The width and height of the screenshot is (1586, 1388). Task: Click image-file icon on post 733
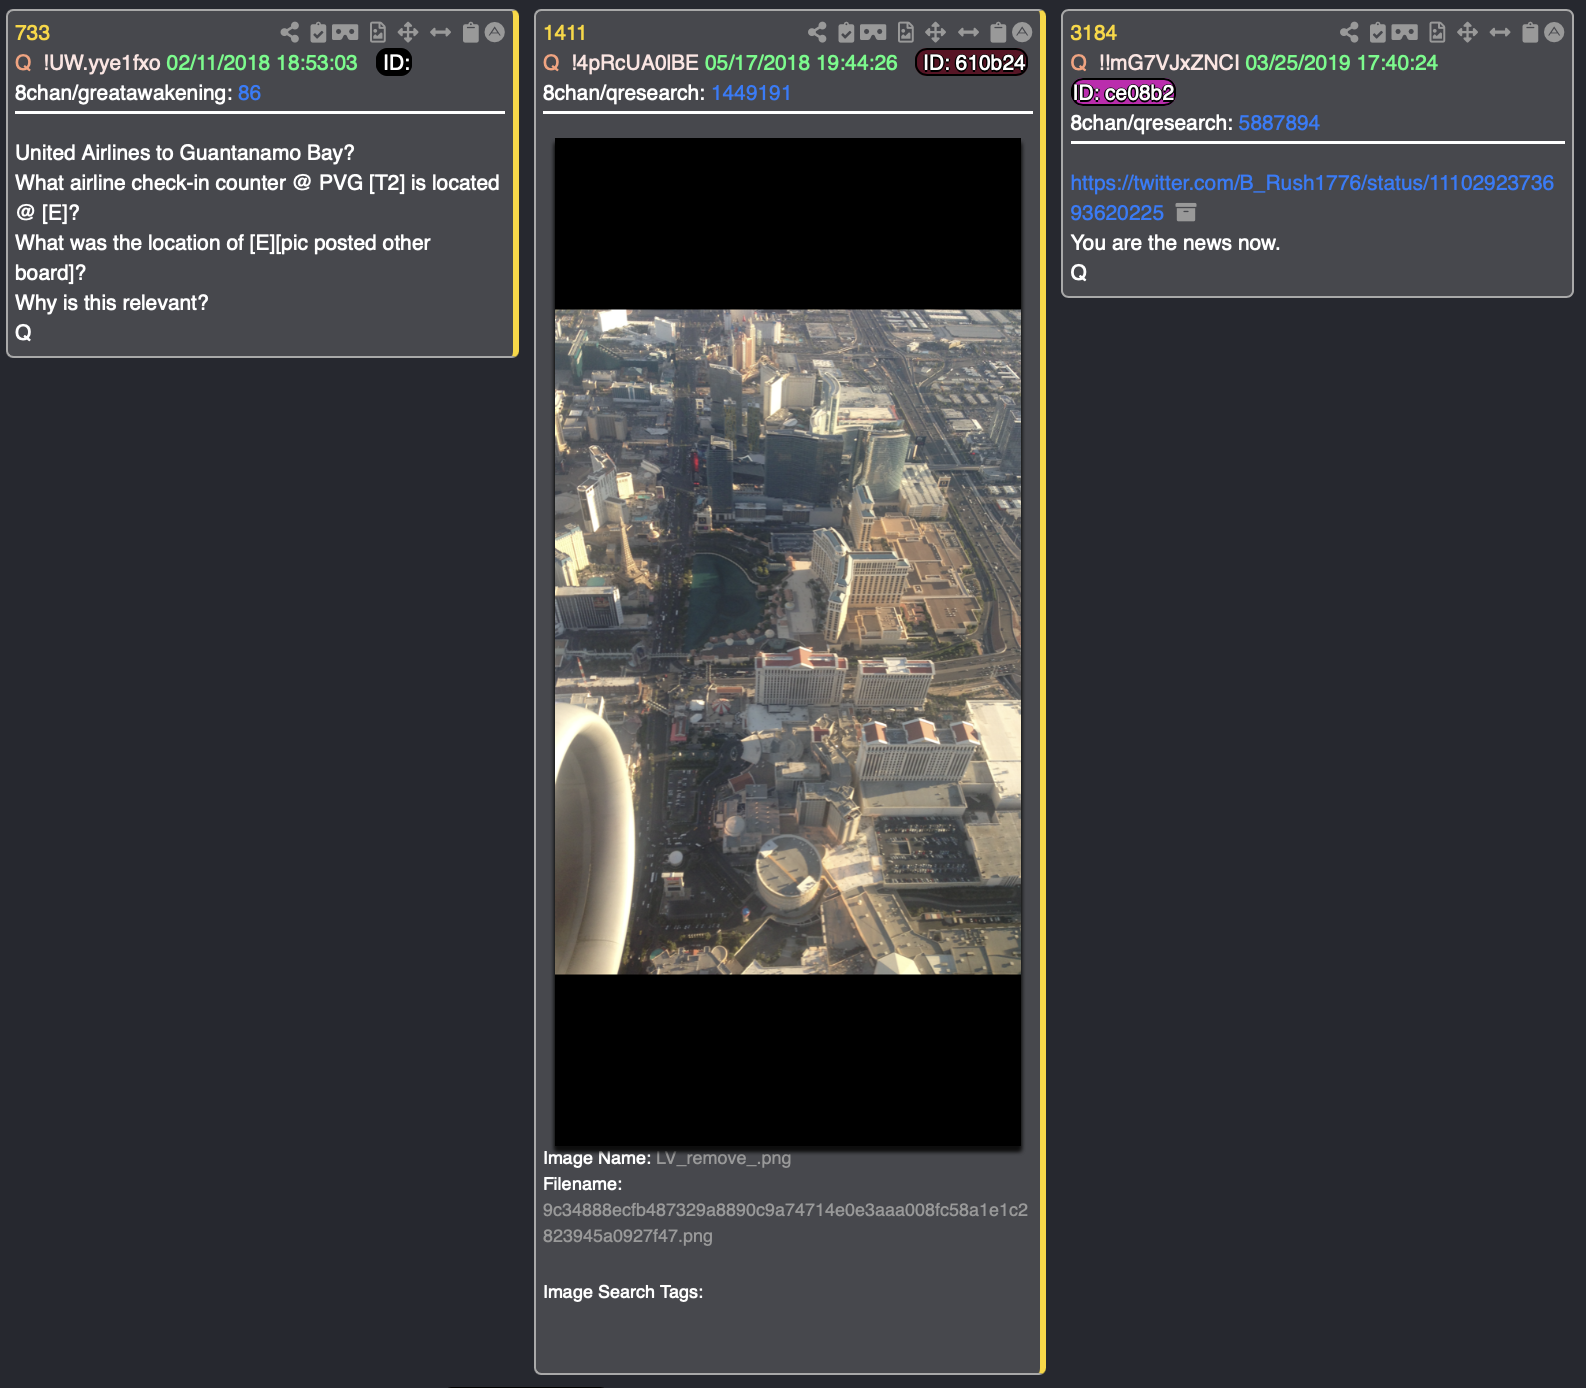(x=378, y=32)
